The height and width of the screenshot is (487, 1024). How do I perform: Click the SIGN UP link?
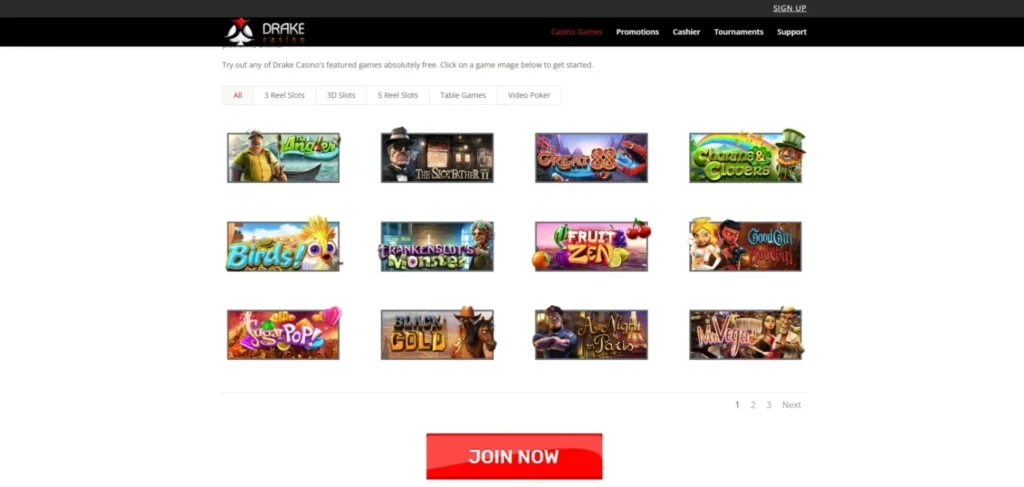coord(790,8)
